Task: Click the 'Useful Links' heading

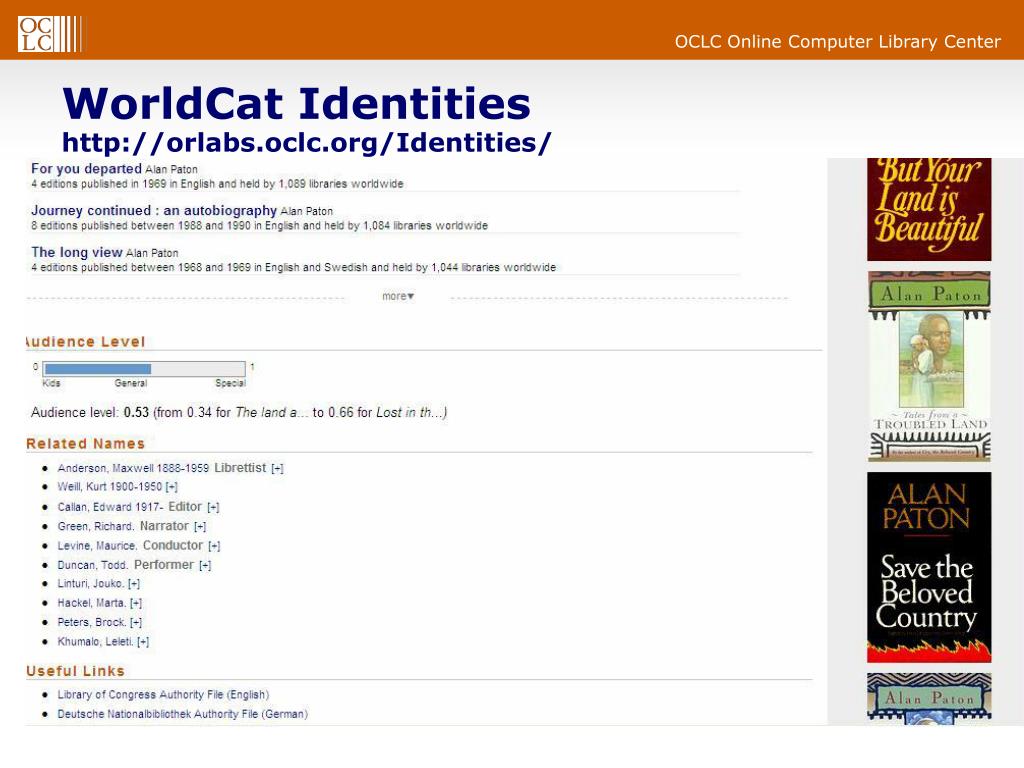Action: click(x=75, y=671)
